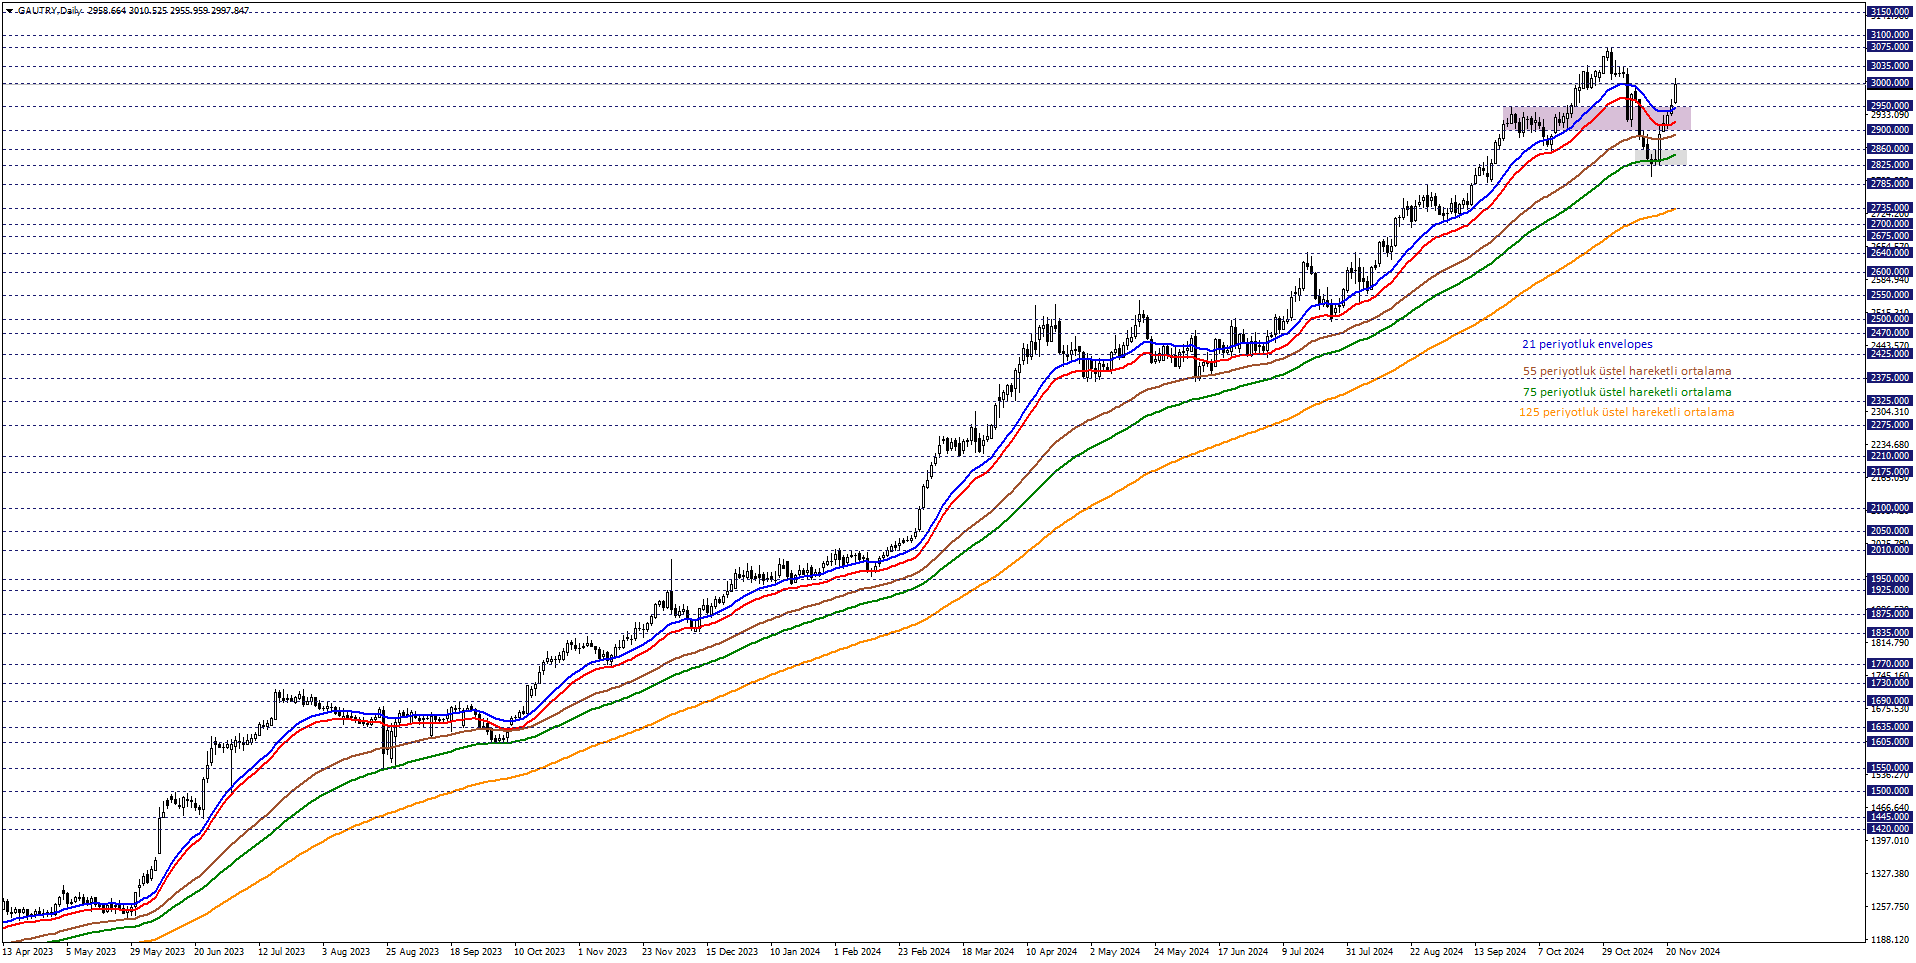The image size is (1916, 963).
Task: Click the 2785.000 price level label
Action: point(1889,184)
